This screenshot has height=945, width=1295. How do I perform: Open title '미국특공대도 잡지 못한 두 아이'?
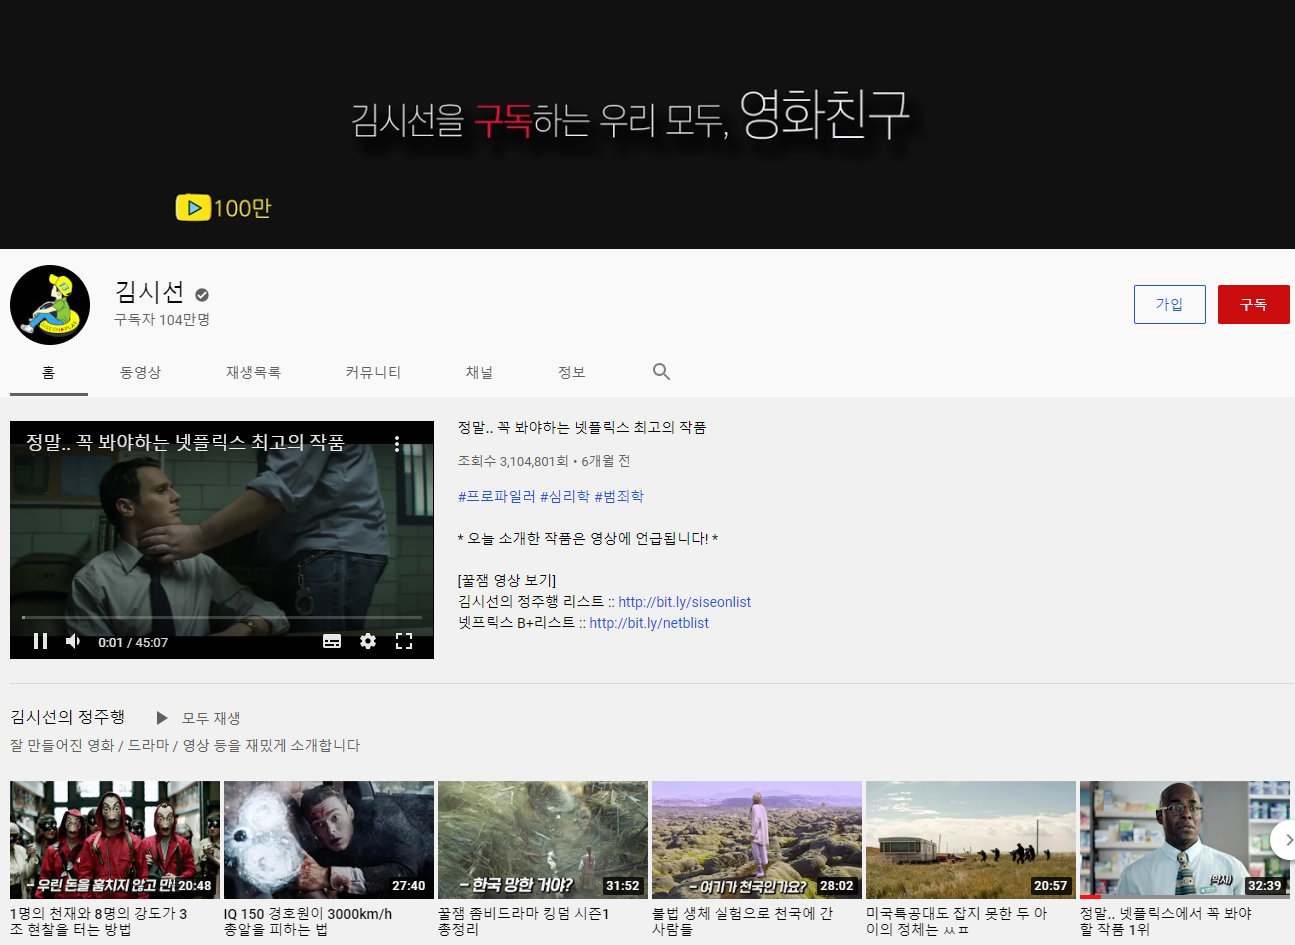(x=957, y=921)
